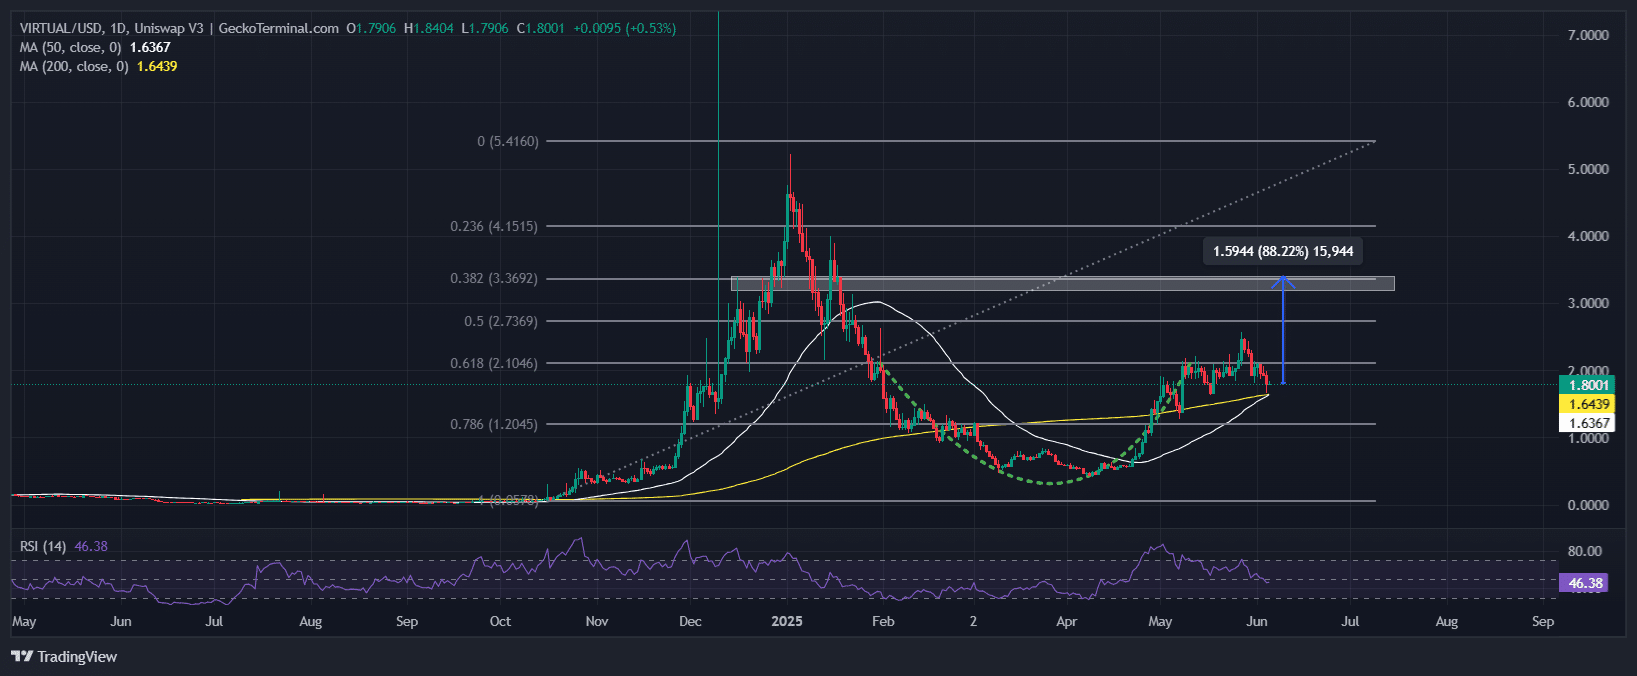Click the 4.0000 price axis label

(1588, 236)
